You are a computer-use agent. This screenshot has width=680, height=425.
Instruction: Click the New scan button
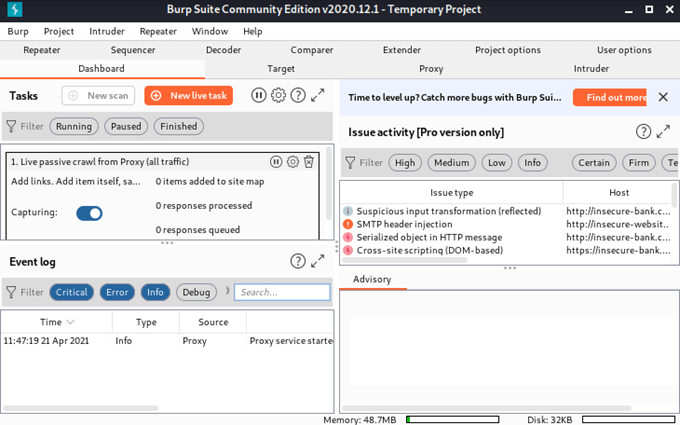[x=98, y=95]
